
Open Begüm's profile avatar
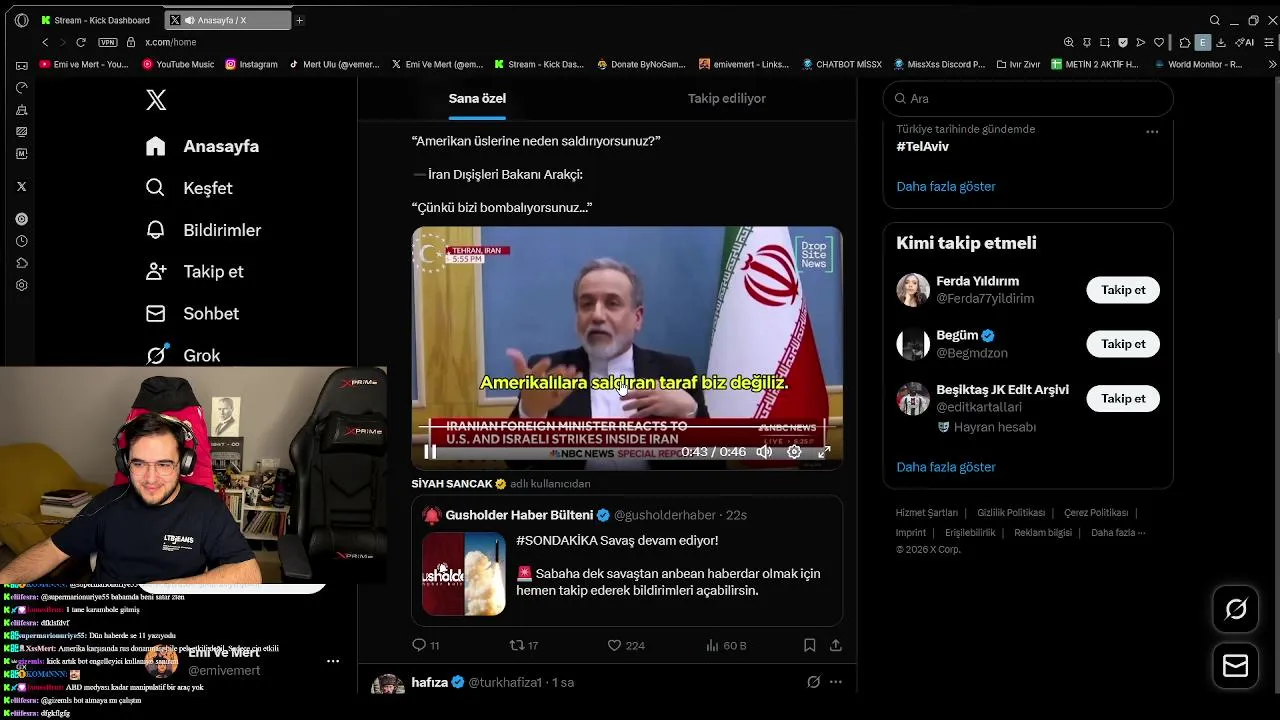[x=913, y=344]
